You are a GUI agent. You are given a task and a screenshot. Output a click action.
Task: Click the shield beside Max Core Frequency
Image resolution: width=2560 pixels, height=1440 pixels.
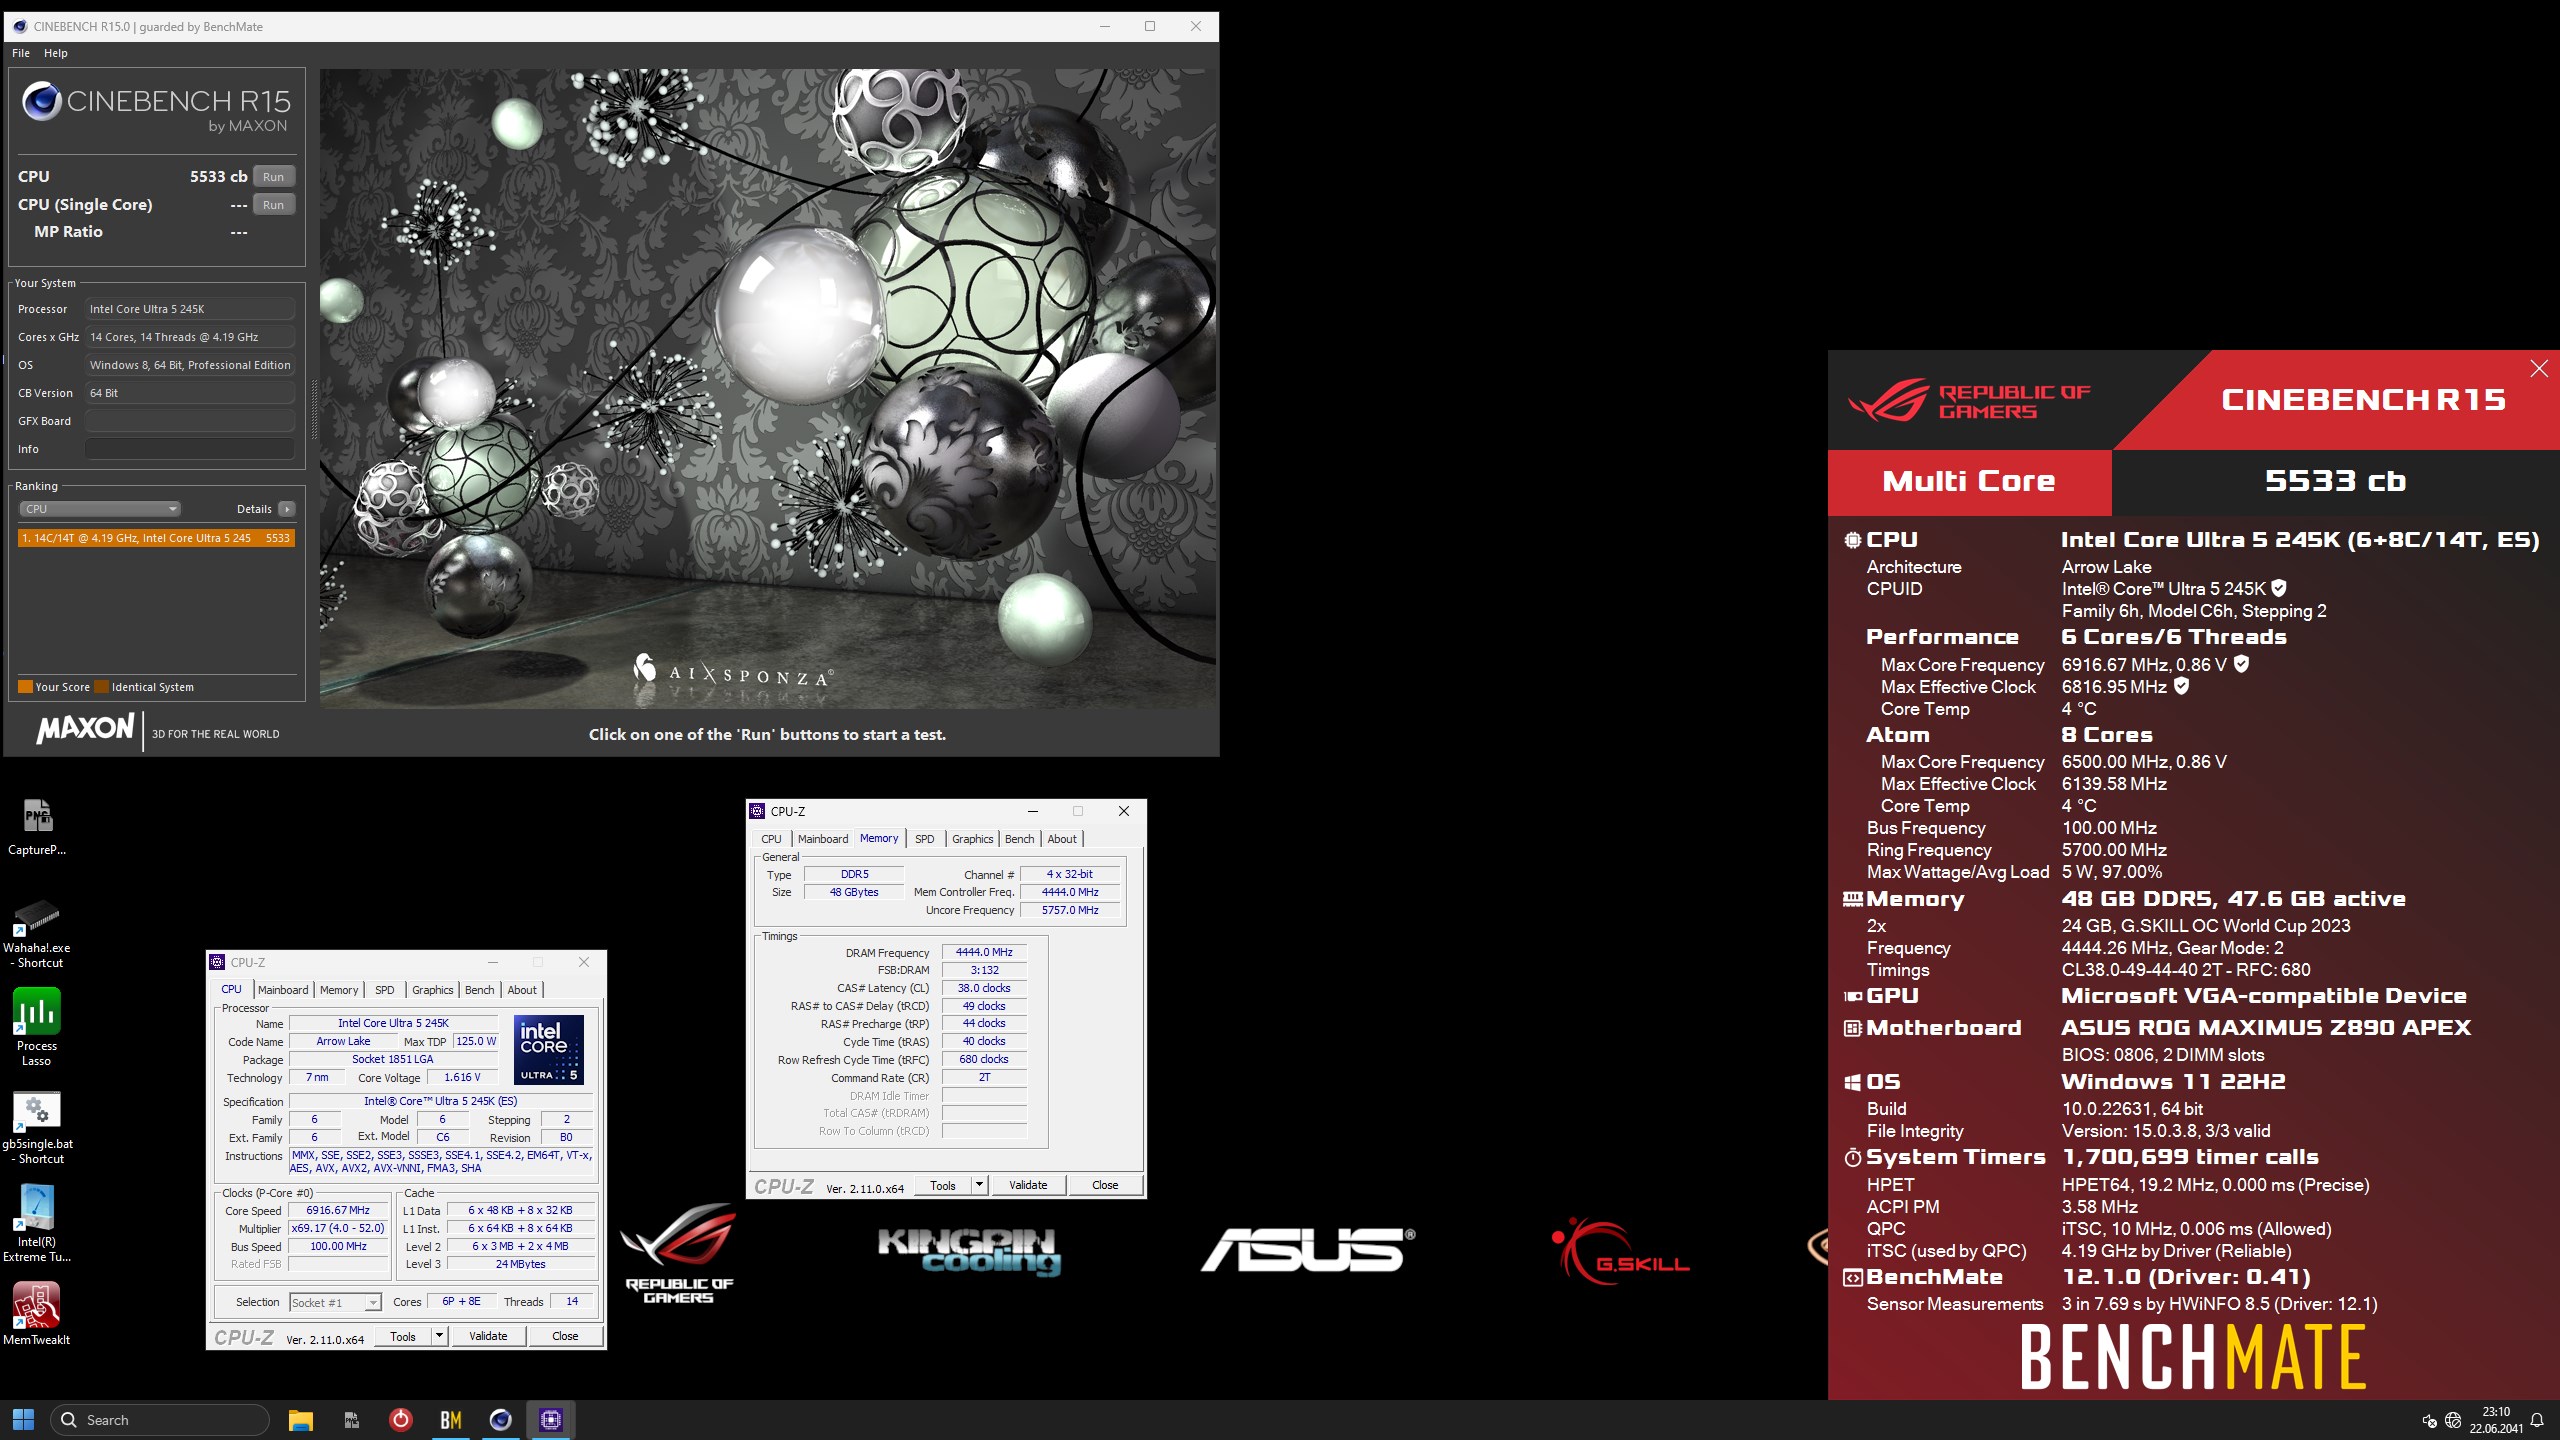point(2241,663)
